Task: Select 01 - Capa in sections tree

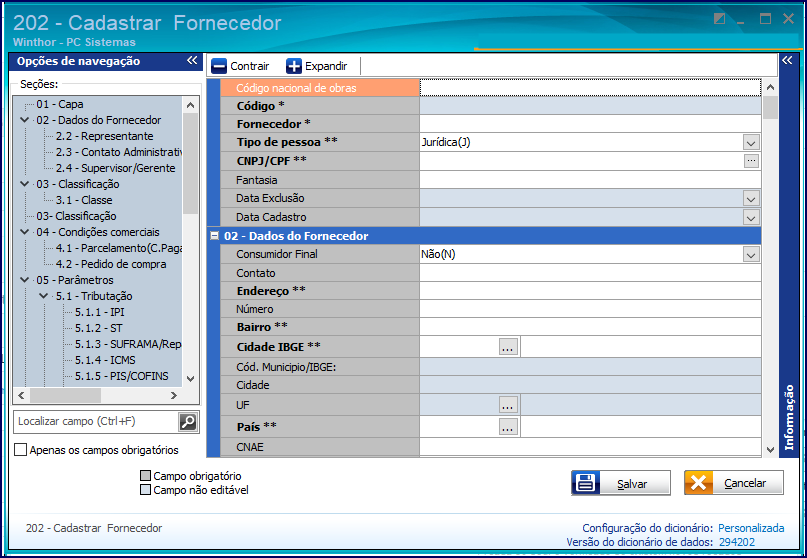Action: tap(60, 104)
